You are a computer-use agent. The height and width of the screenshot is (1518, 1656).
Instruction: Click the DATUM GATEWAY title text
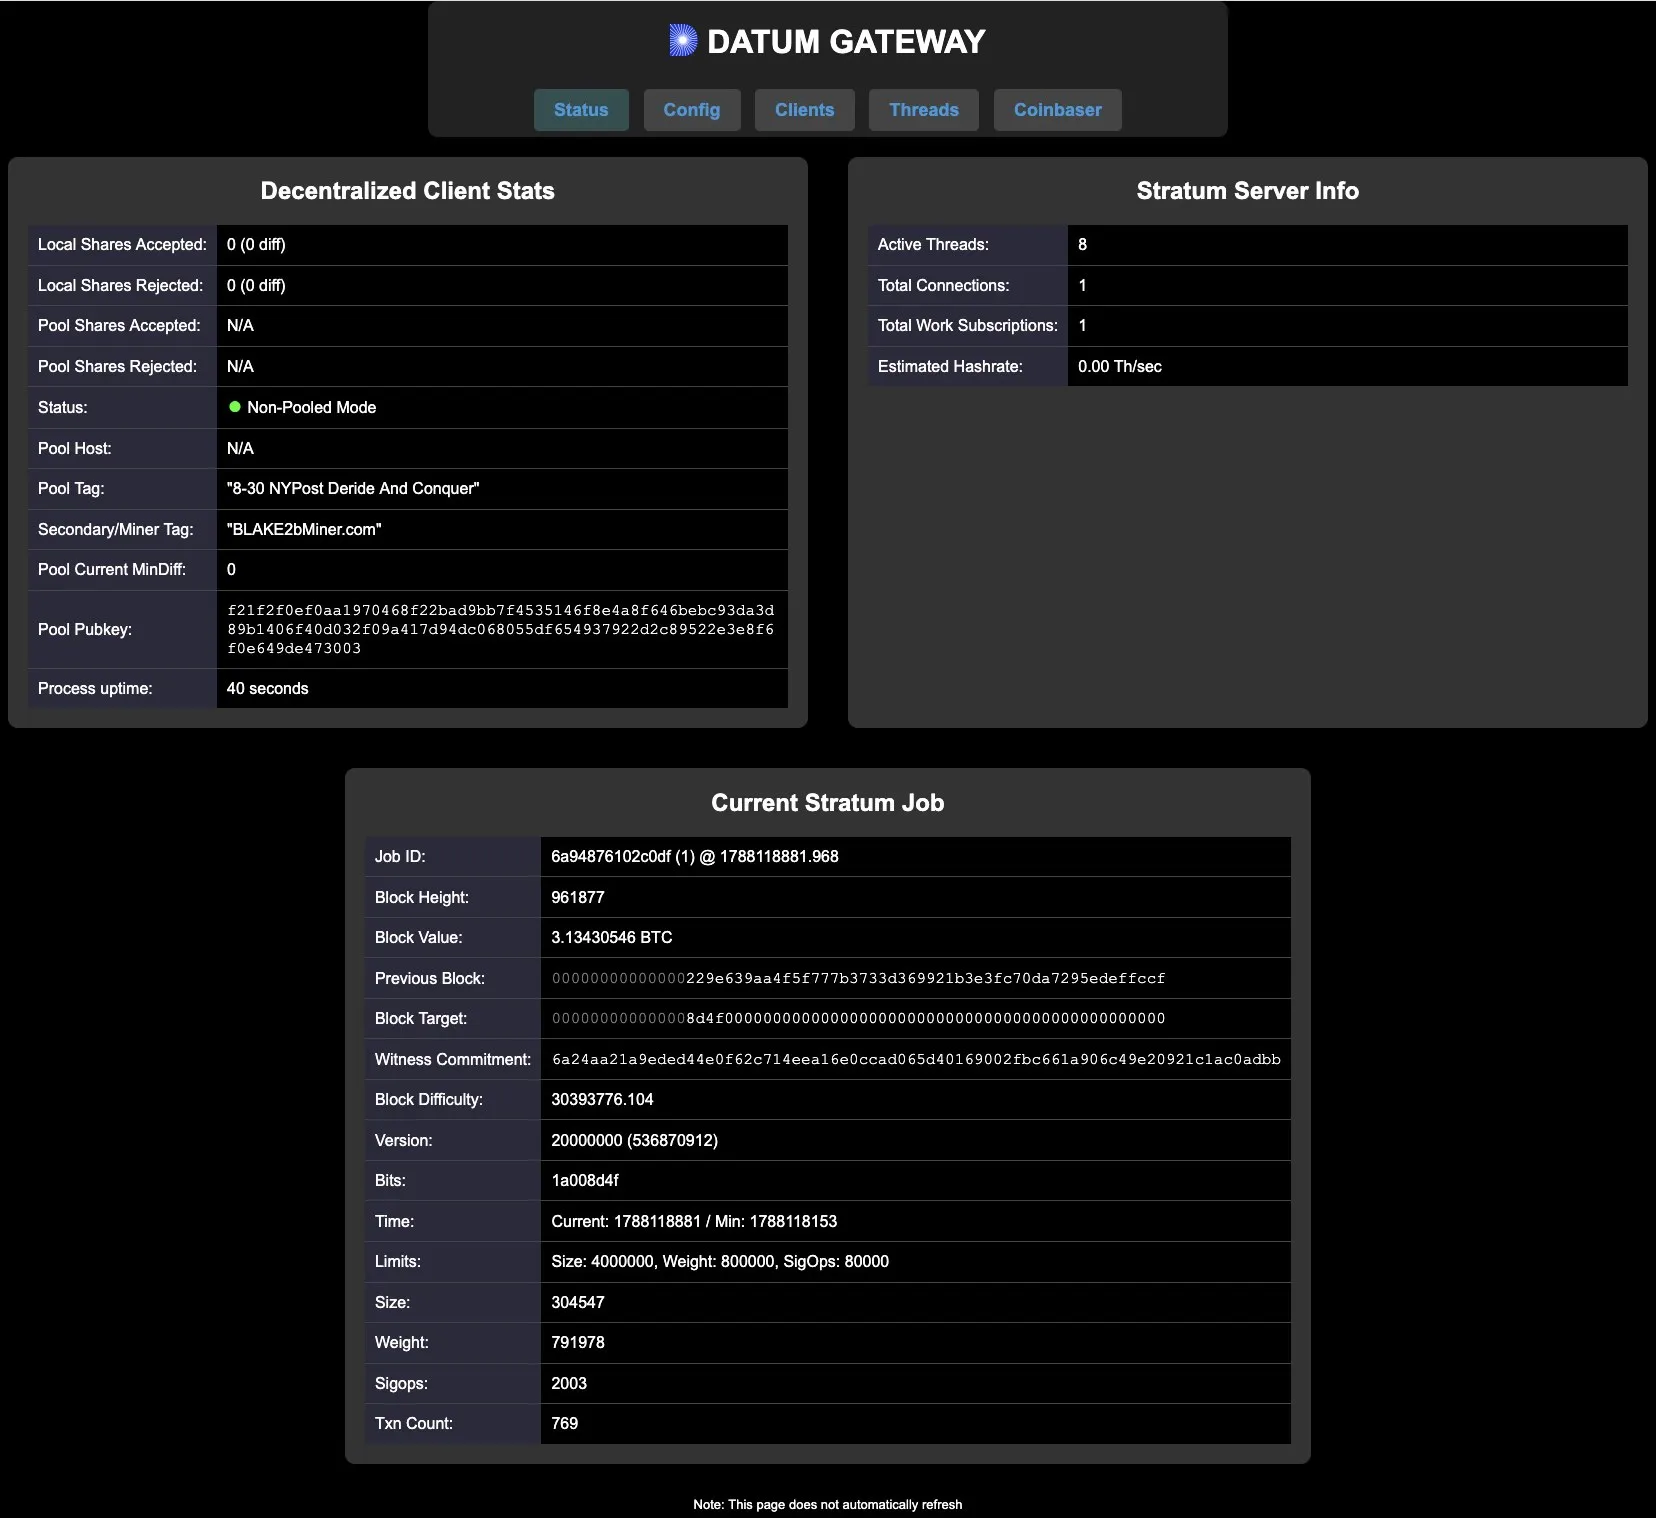pyautogui.click(x=846, y=42)
